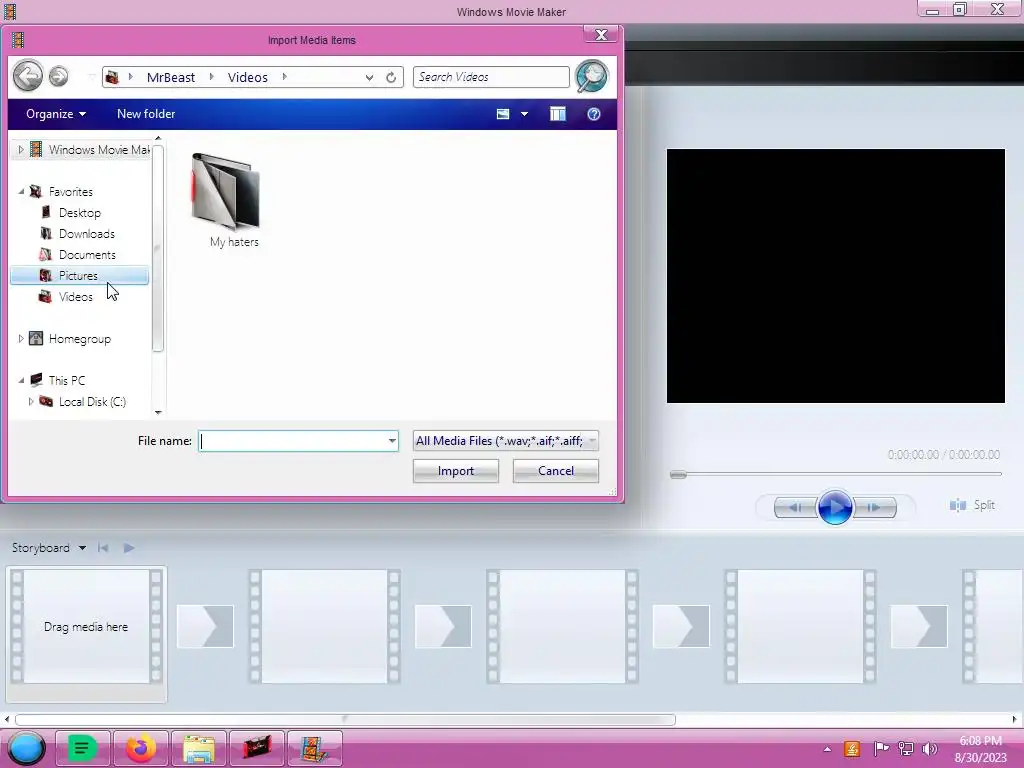Click the storyboard Rewind button

pyautogui.click(x=103, y=548)
